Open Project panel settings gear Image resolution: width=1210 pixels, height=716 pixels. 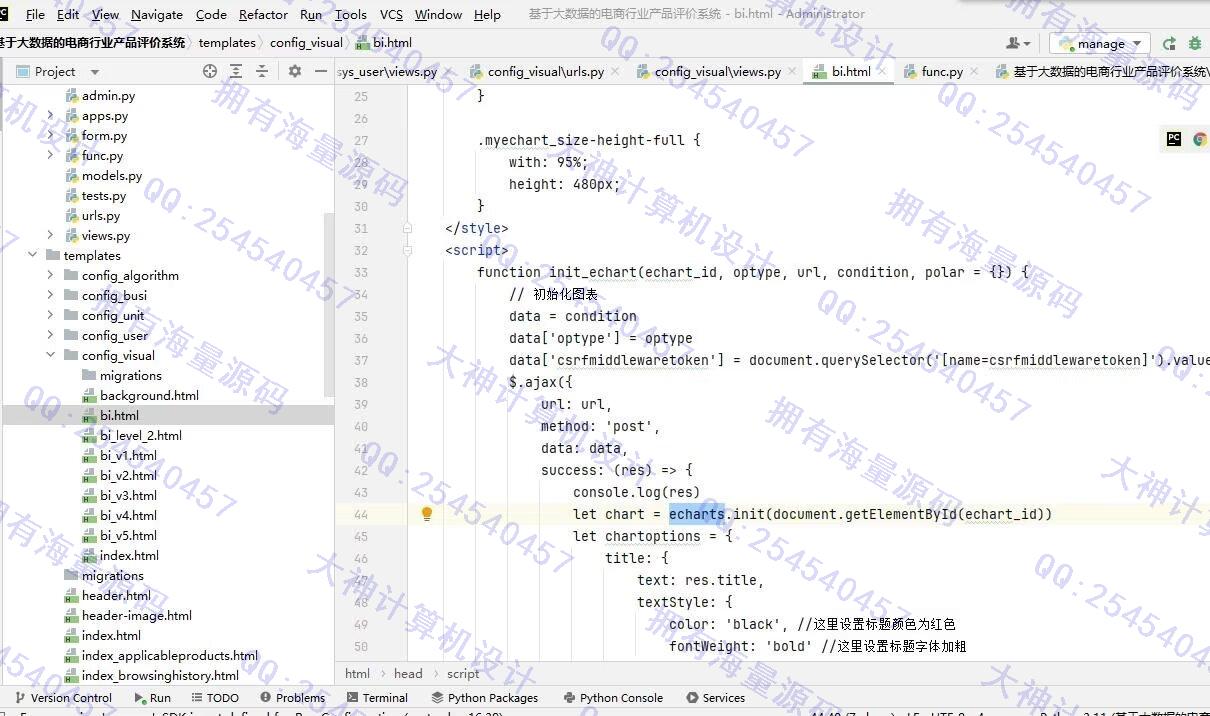pyautogui.click(x=295, y=71)
